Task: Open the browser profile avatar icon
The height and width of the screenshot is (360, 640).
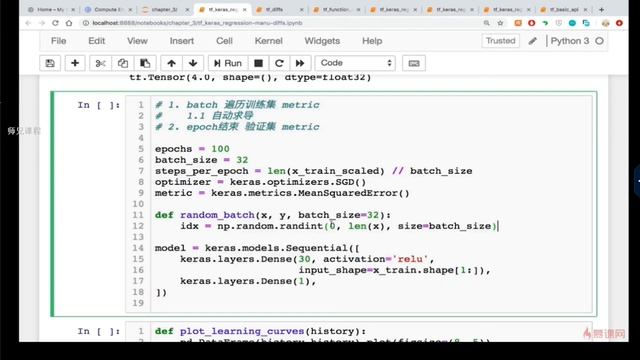Action: click(x=606, y=23)
